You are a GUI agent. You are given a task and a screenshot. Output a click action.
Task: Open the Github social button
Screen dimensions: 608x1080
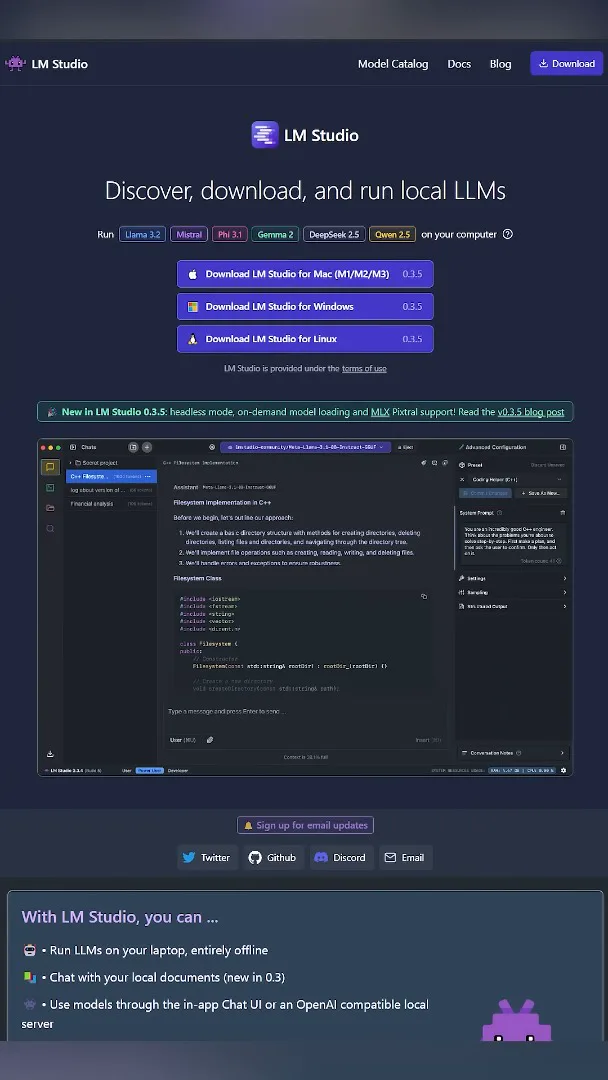(273, 858)
